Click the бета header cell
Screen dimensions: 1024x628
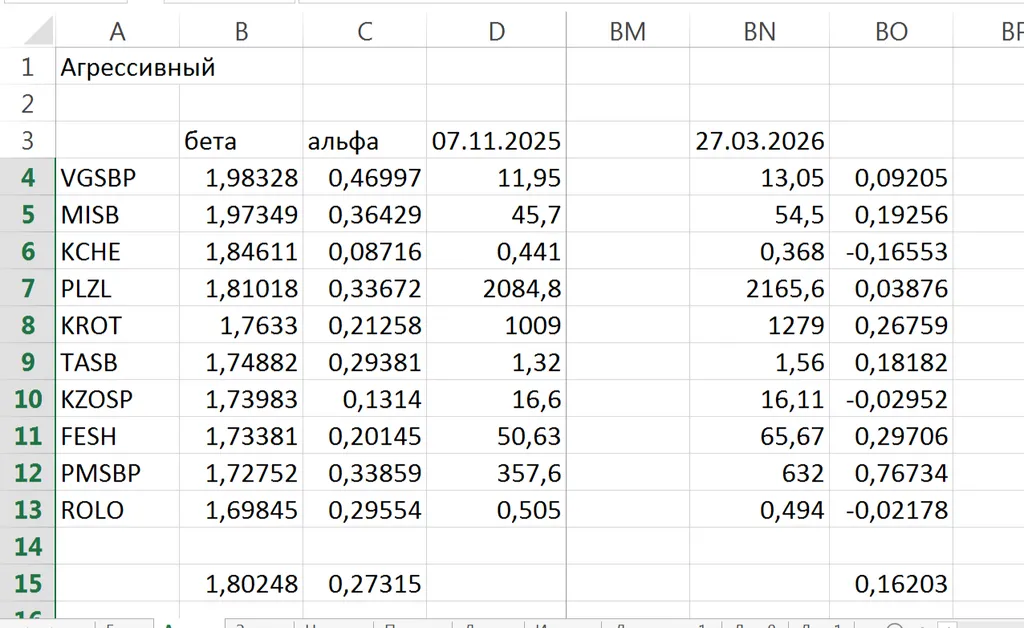point(241,140)
